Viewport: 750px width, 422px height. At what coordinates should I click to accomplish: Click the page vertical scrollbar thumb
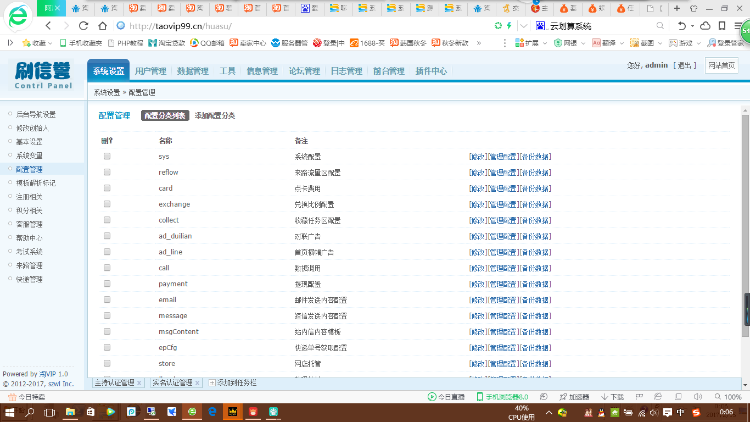tap(745, 225)
